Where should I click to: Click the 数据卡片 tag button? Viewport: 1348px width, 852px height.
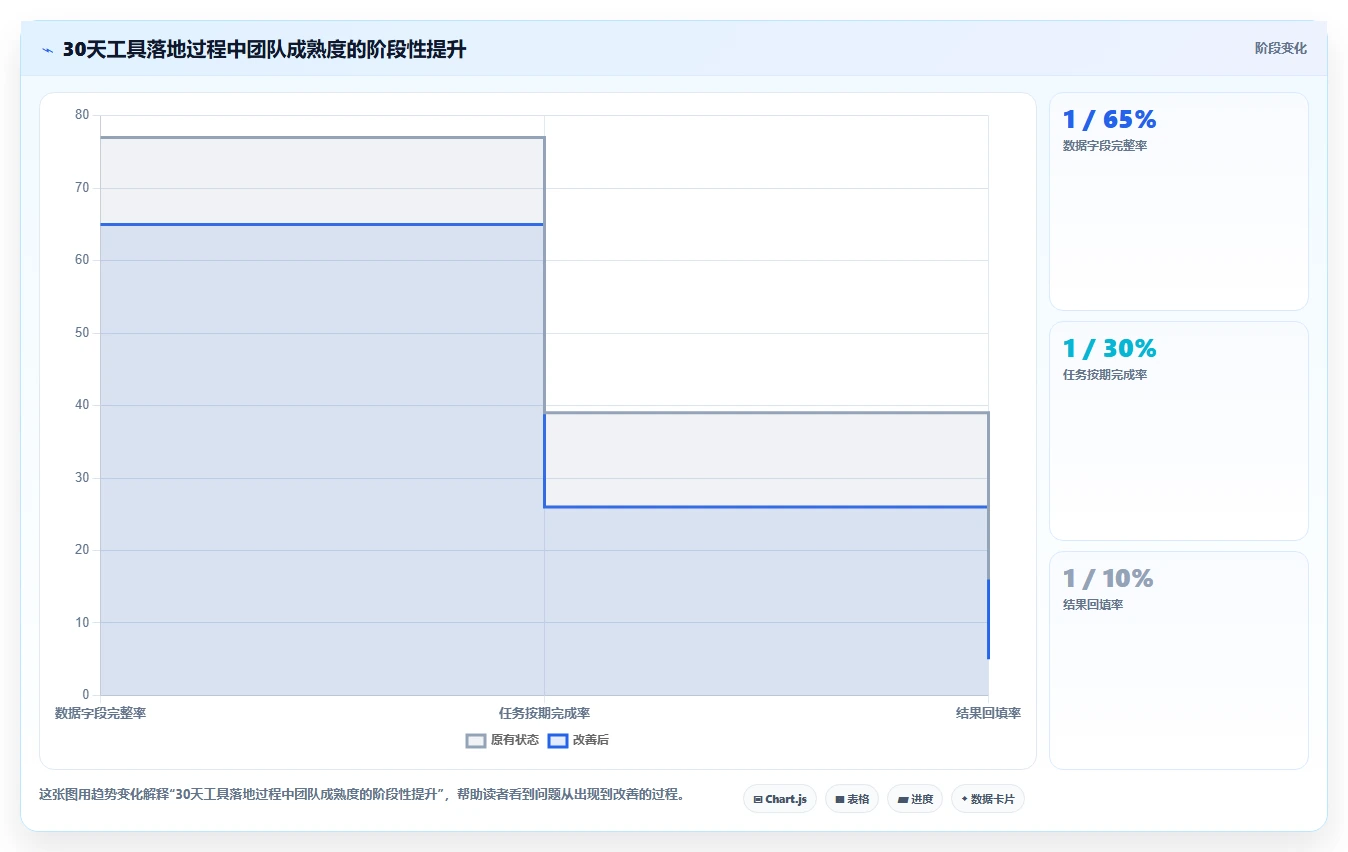pos(988,799)
